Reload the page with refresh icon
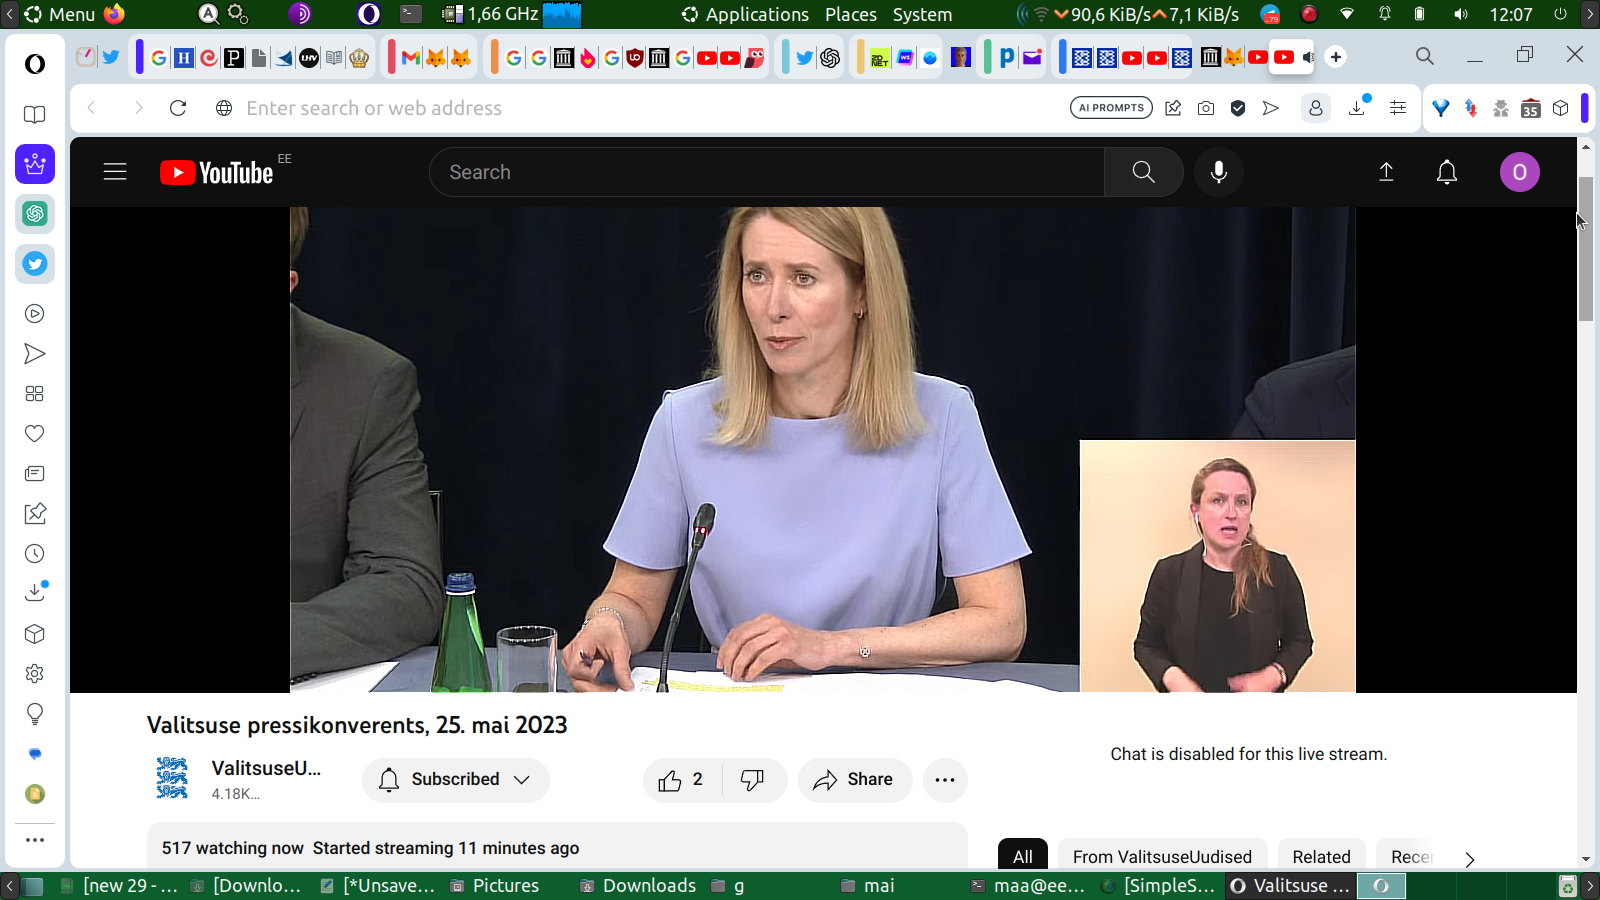 pos(178,108)
